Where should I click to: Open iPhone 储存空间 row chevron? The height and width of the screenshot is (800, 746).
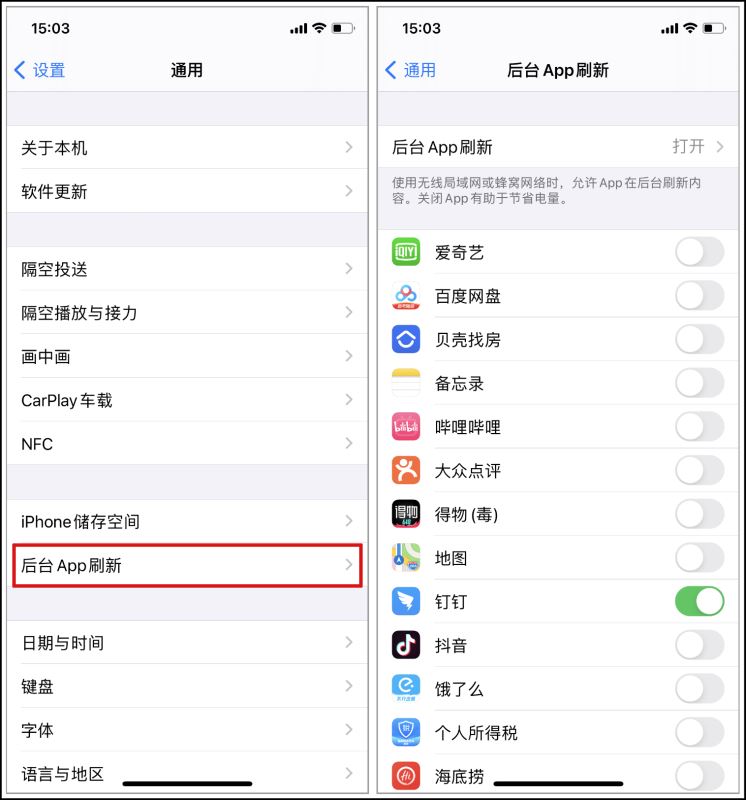(x=349, y=521)
